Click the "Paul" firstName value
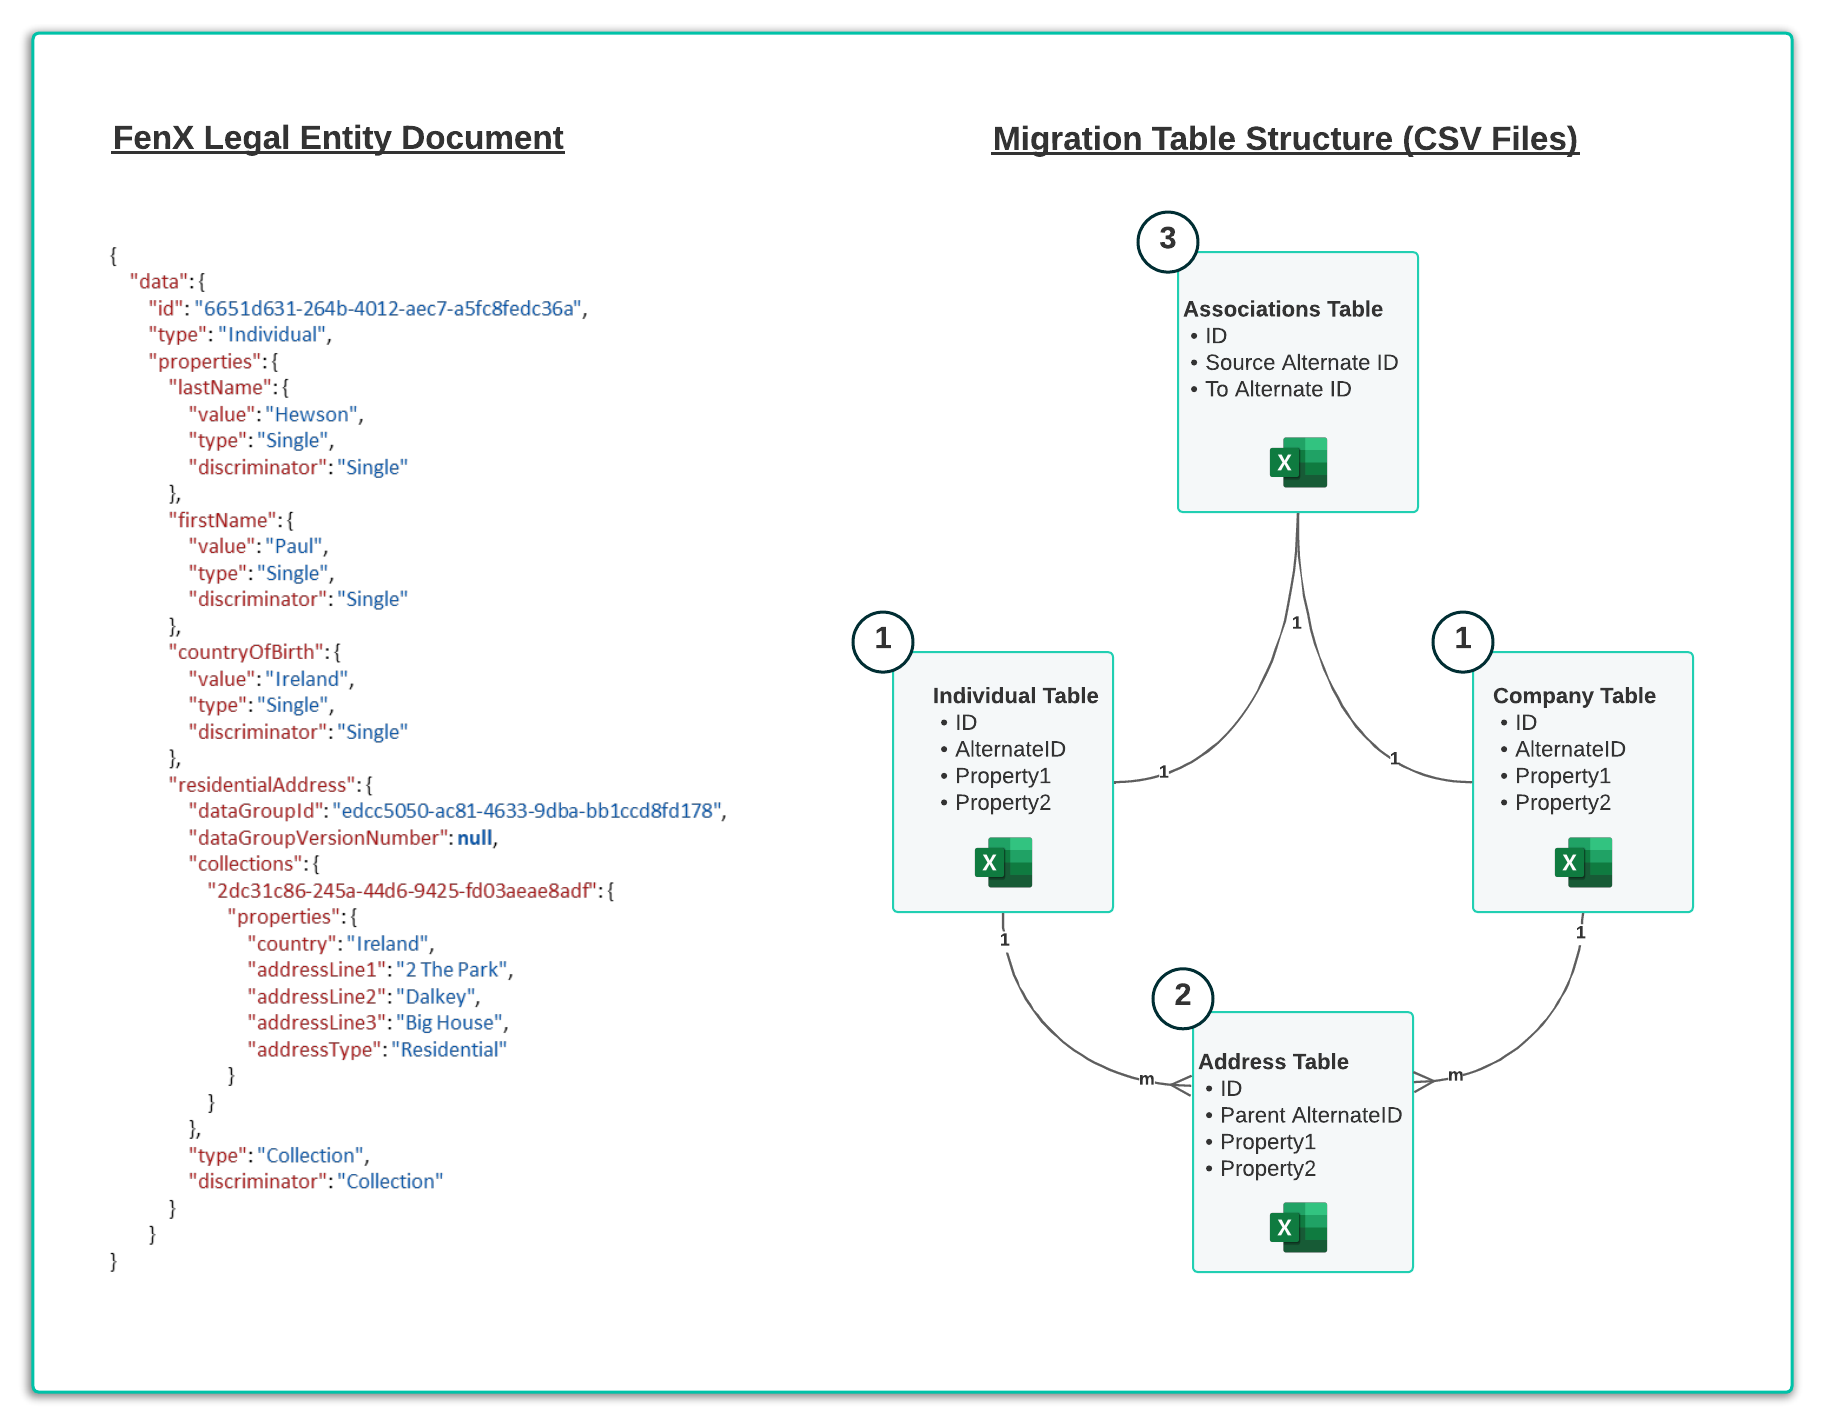This screenshot has width=1821, height=1428. point(295,547)
